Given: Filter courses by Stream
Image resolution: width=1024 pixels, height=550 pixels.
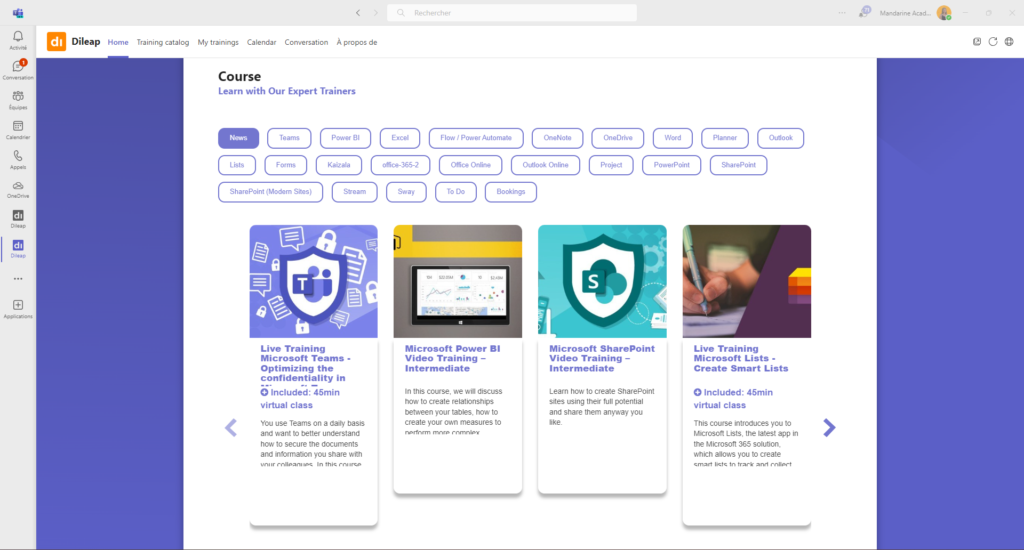Looking at the screenshot, I should (355, 192).
